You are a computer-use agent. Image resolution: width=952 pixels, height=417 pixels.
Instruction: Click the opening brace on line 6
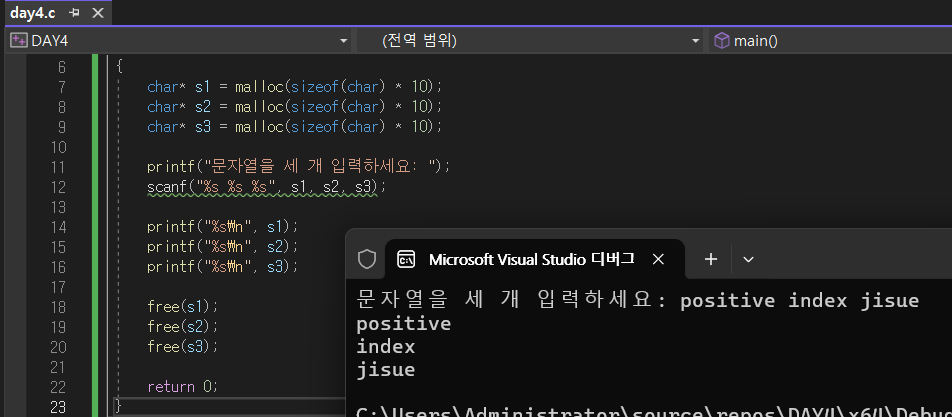point(120,67)
